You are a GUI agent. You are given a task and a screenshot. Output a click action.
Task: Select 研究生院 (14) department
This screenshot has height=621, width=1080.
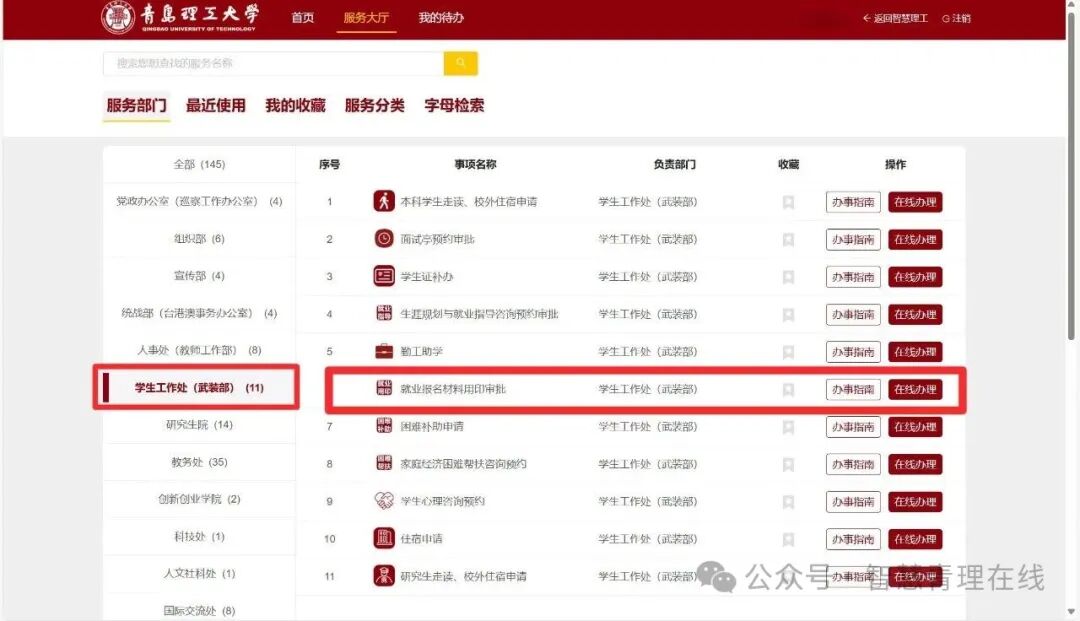(199, 425)
